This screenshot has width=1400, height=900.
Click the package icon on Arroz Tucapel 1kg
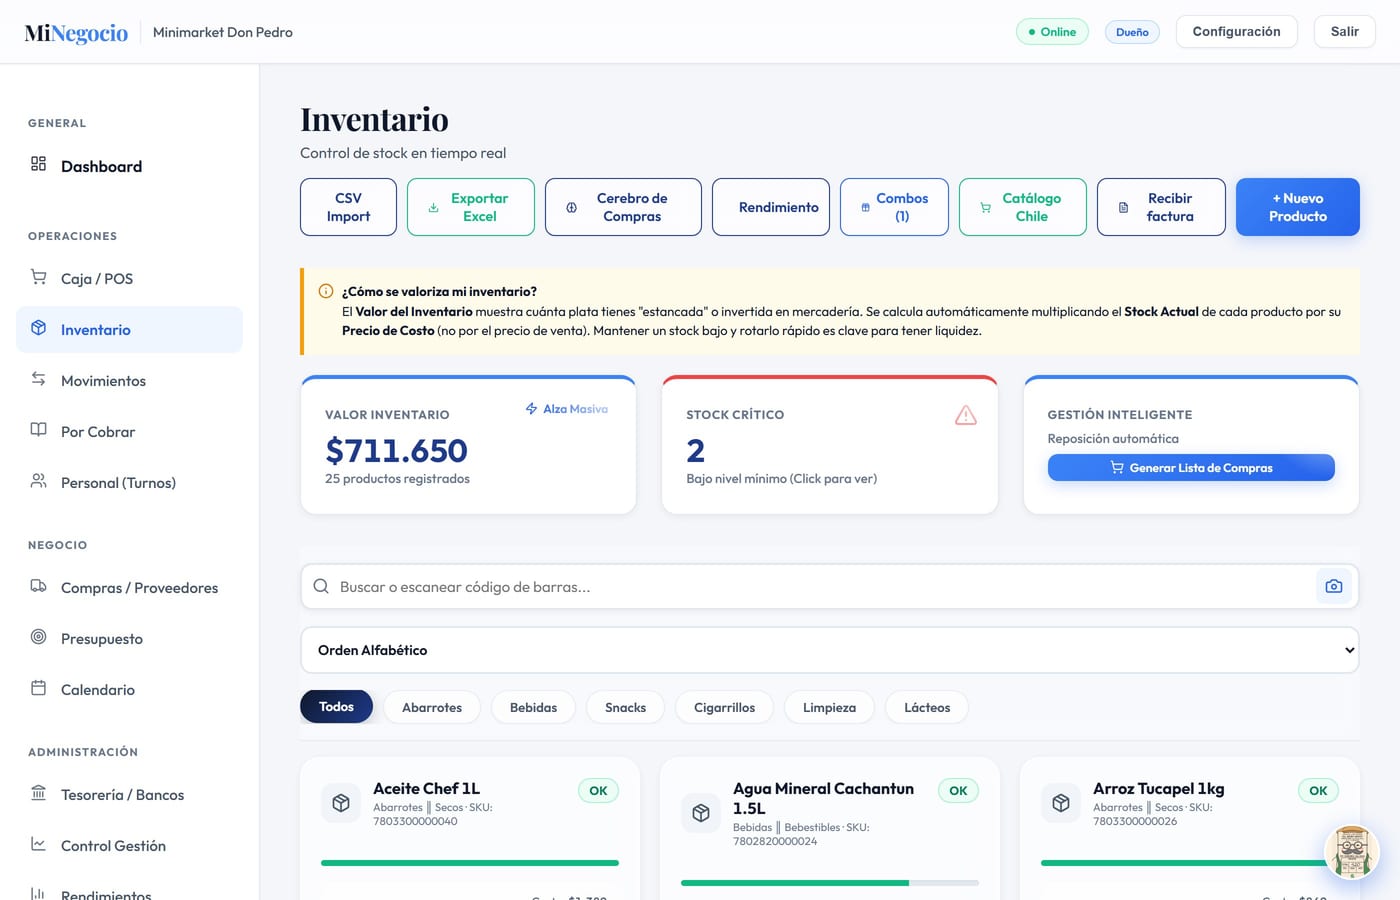point(1061,803)
